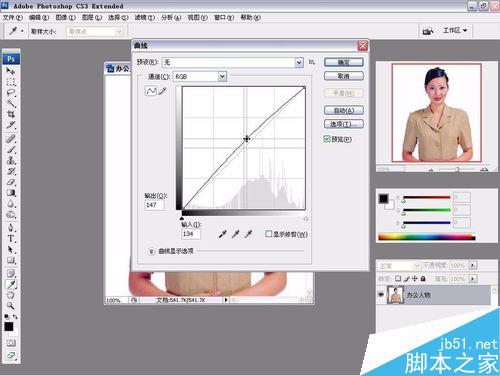Viewport: 500px width, 376px height.
Task: Pick the gray point eyedropper in Curves
Action: [235, 234]
